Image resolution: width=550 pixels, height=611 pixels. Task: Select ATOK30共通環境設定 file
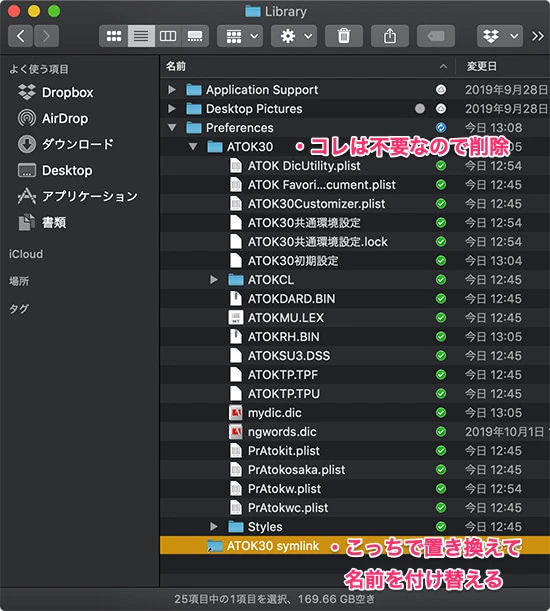click(304, 223)
